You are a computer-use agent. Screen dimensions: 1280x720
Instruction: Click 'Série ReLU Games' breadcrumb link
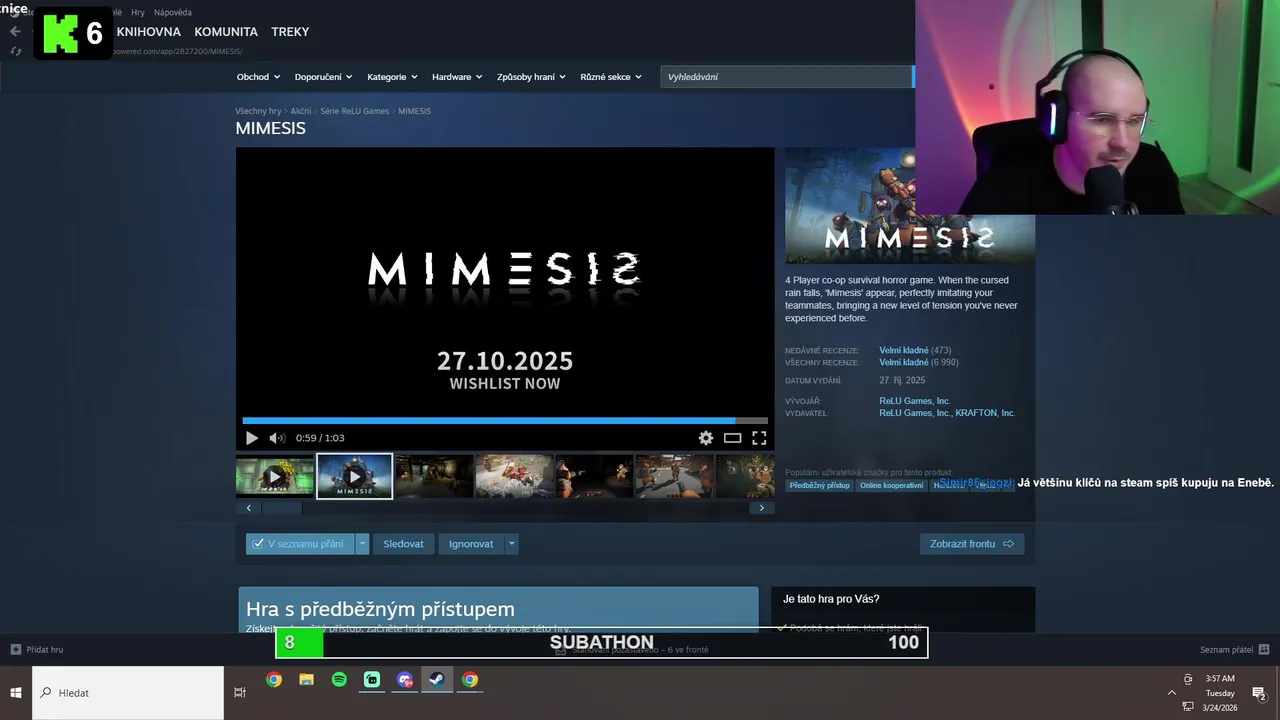point(354,111)
